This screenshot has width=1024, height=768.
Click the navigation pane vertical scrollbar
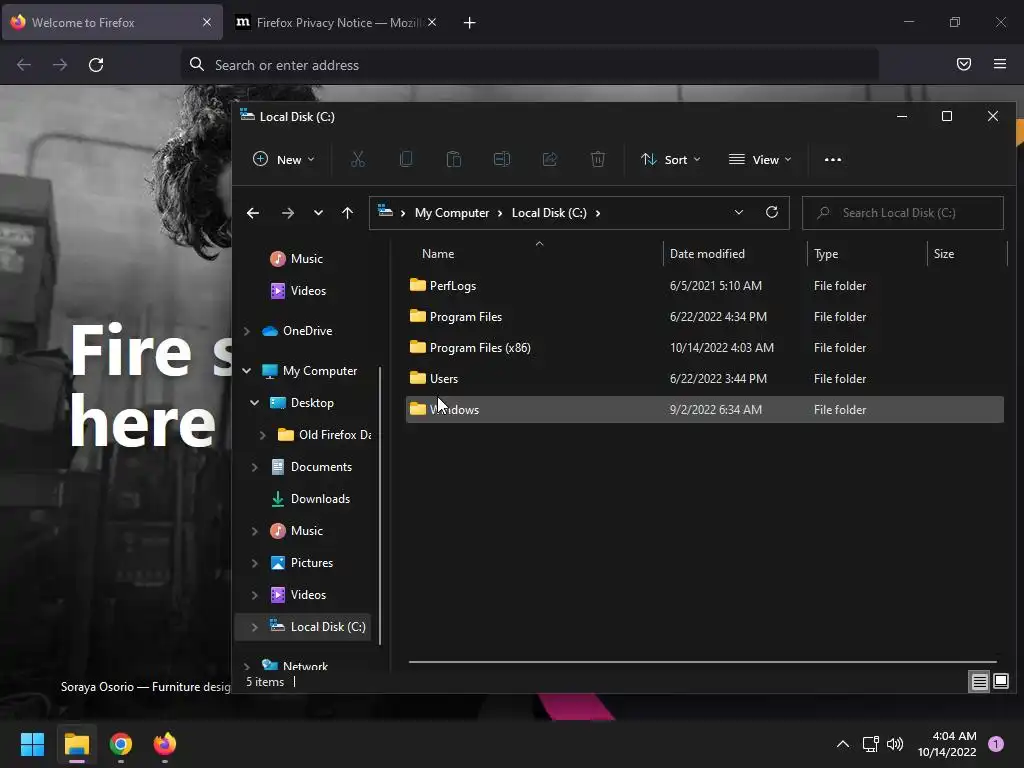click(380, 505)
